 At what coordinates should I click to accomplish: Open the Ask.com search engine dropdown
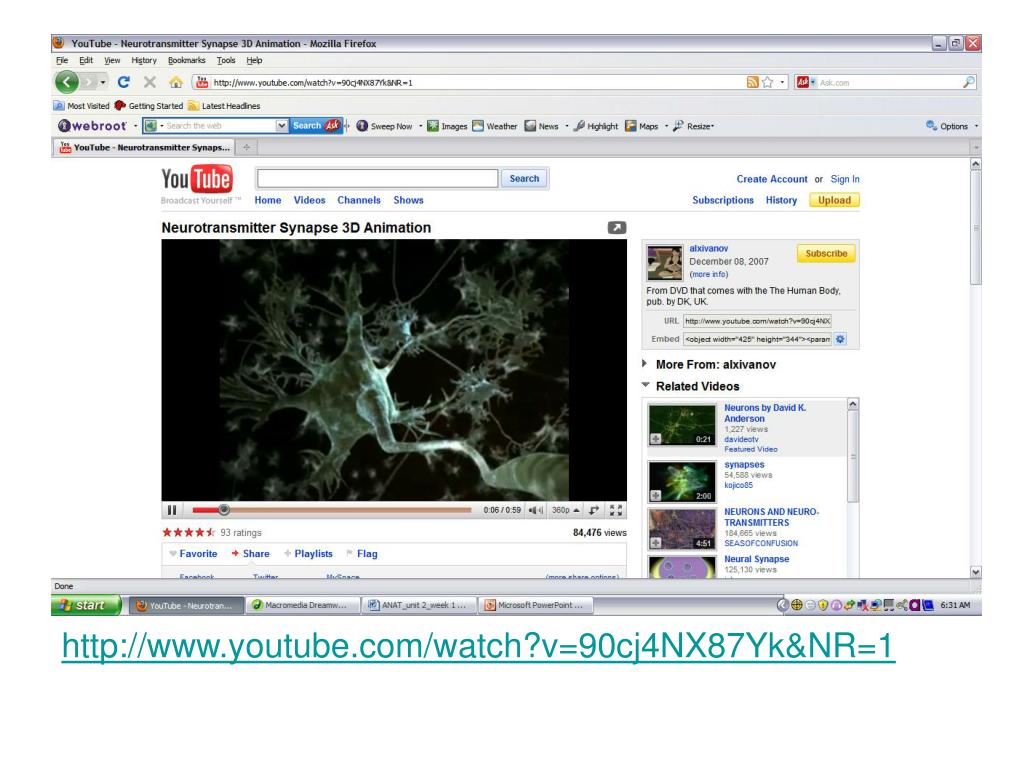[x=804, y=82]
